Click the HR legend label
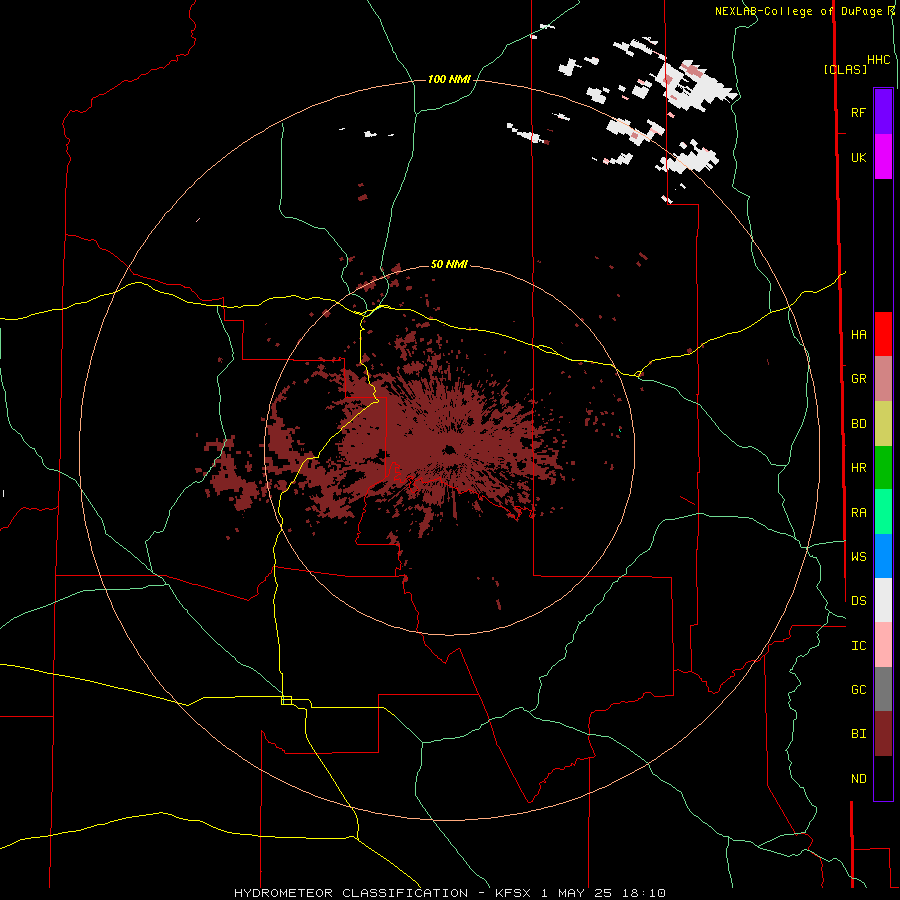900x900 pixels. click(x=858, y=468)
